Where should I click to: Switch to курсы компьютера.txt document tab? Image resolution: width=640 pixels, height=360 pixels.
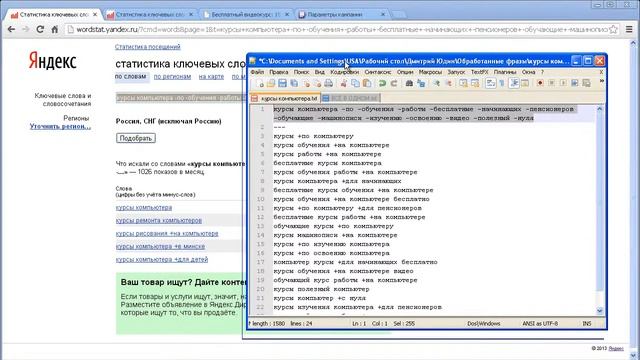click(285, 98)
